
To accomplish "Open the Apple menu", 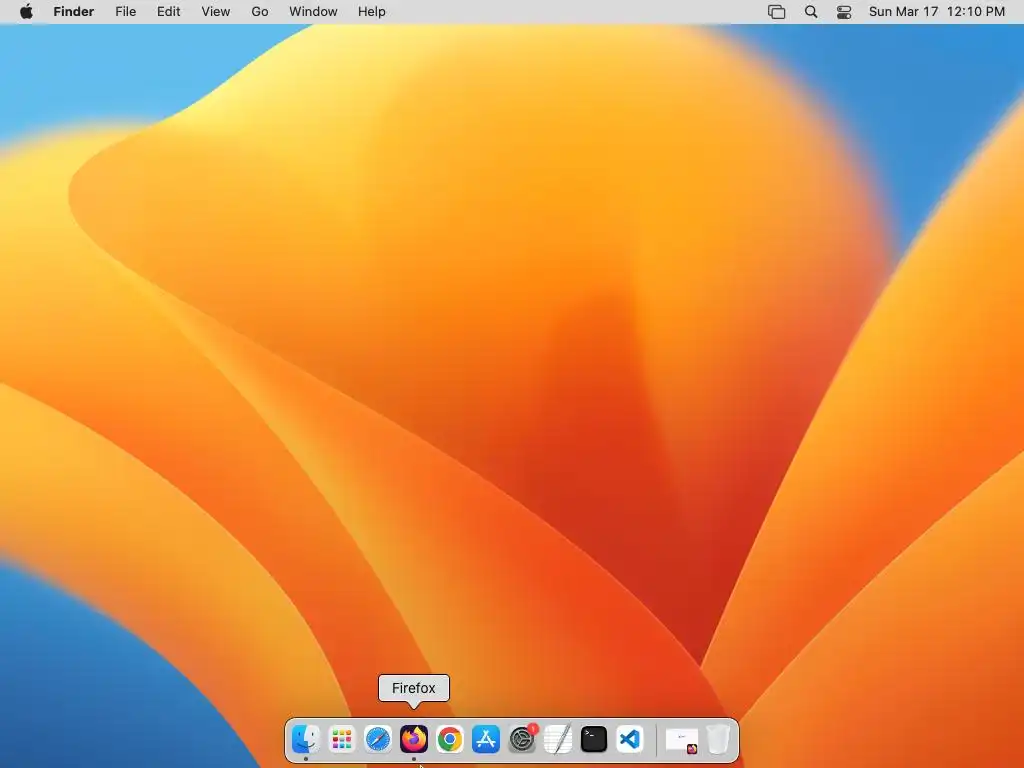I will (26, 12).
